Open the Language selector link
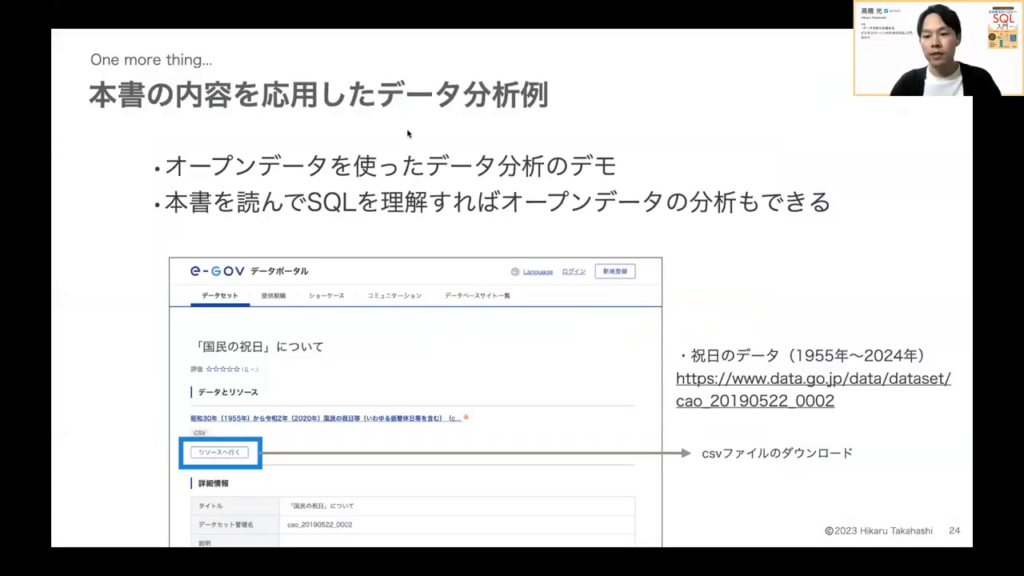This screenshot has height=576, width=1024. tap(538, 271)
